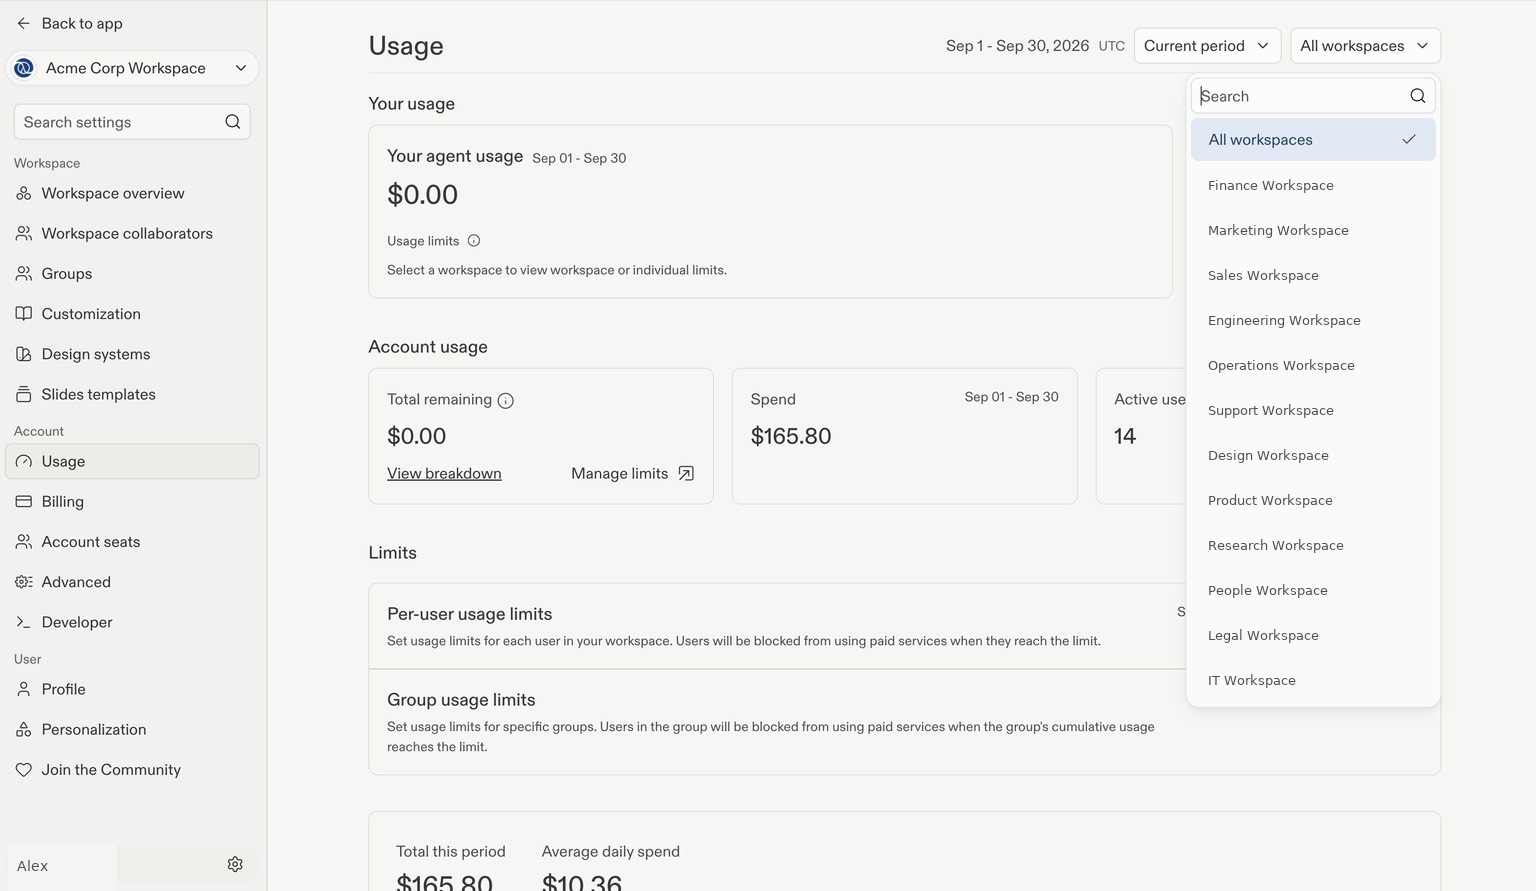The width and height of the screenshot is (1536, 891).
Task: Click the Profile person icon
Action: [24, 689]
